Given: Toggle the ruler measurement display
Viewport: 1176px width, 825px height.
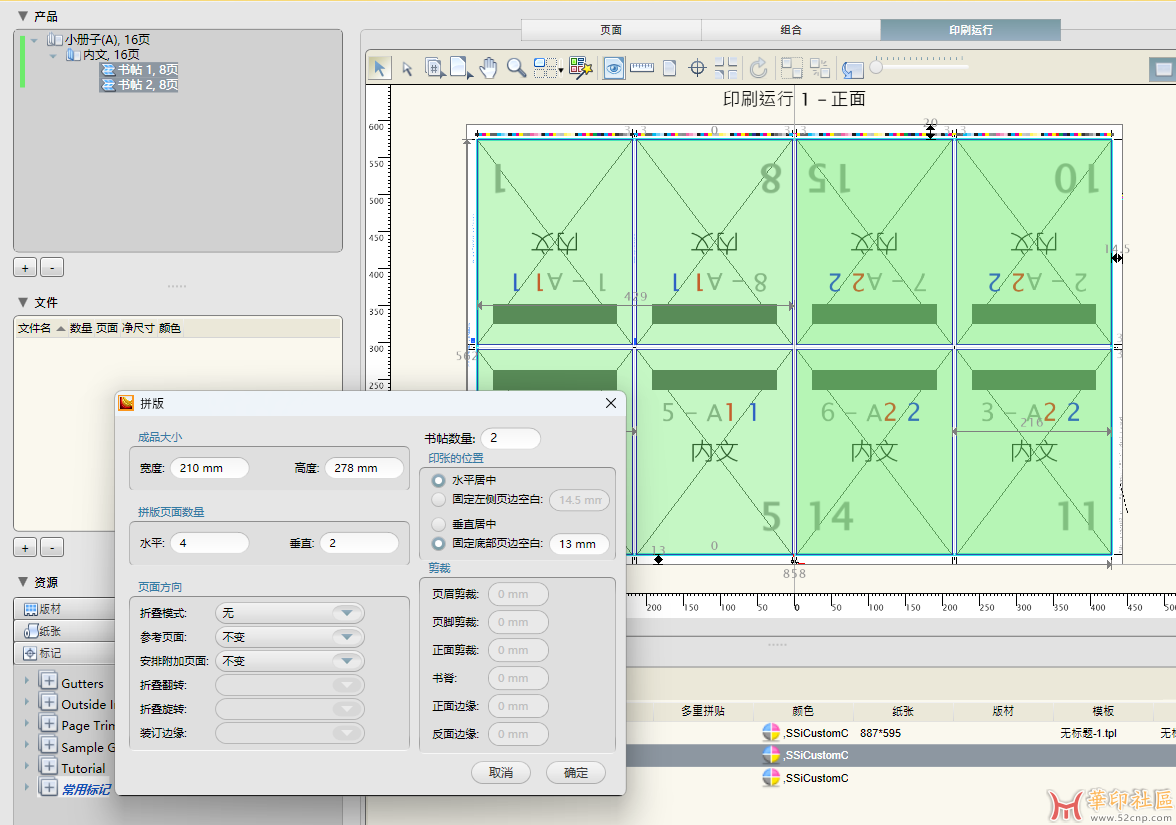Looking at the screenshot, I should click(642, 68).
